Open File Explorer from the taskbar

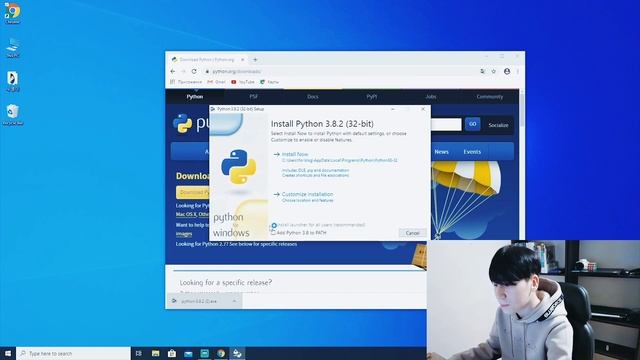[156, 353]
